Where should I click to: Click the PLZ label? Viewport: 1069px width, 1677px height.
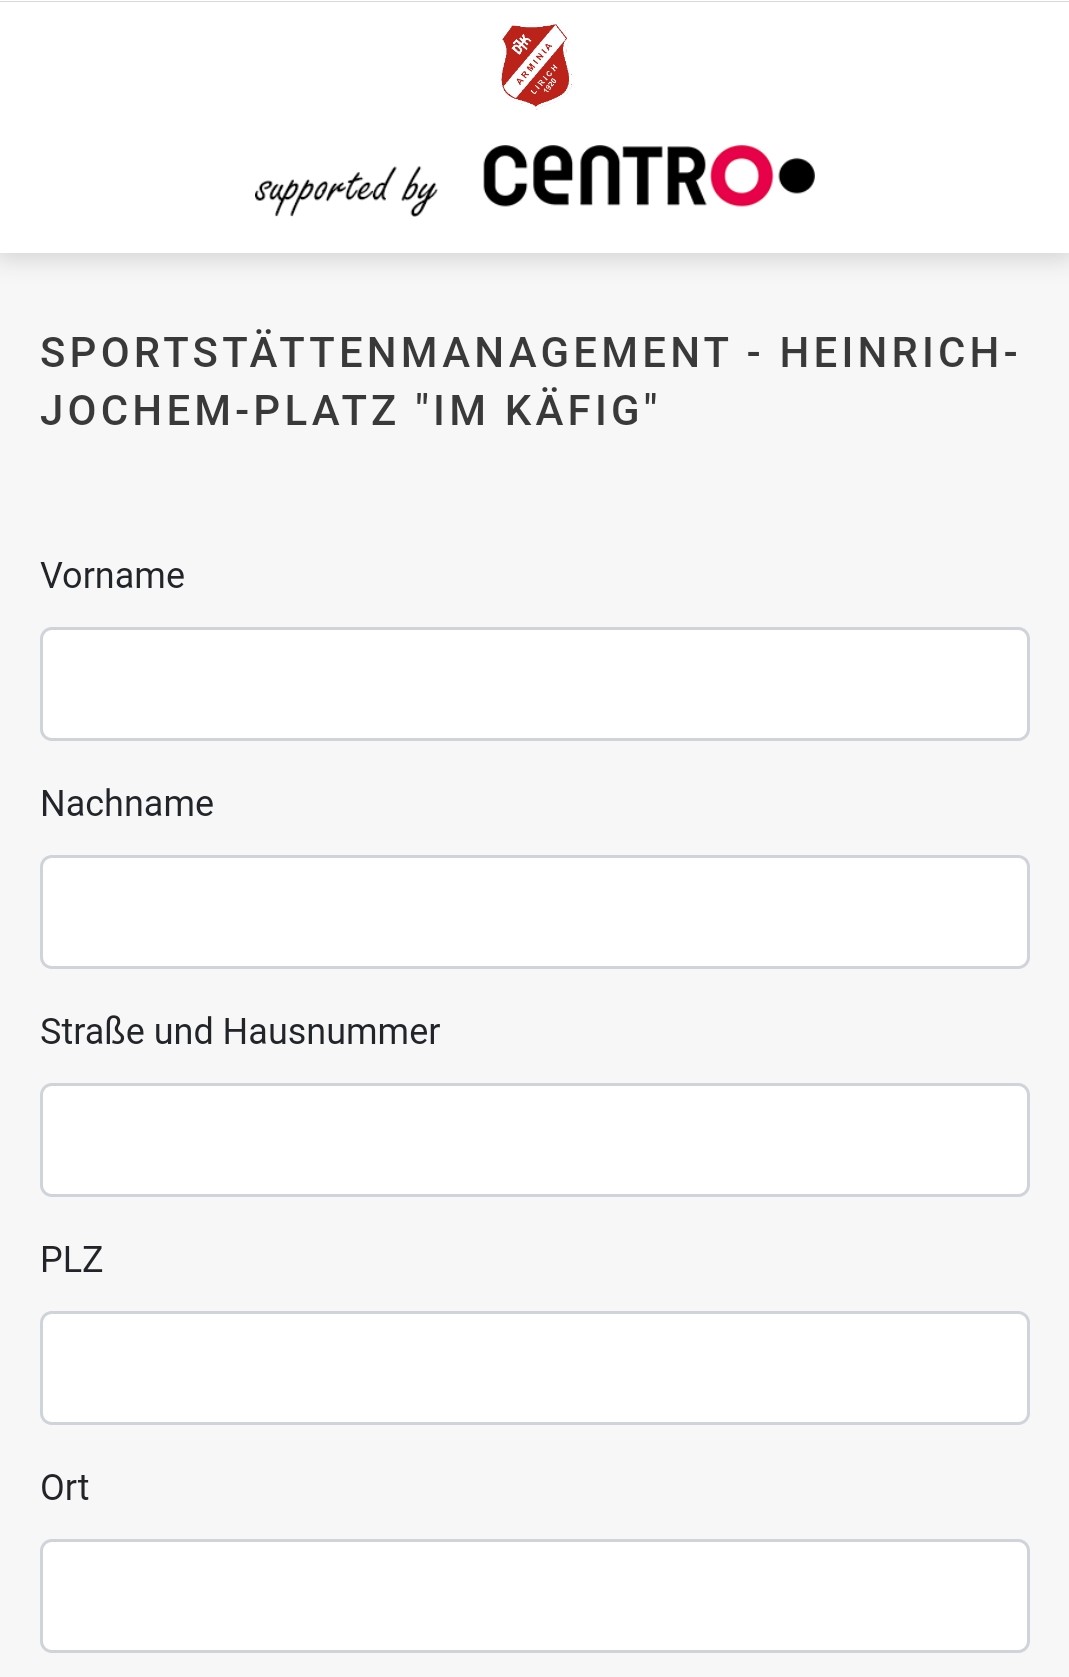72,1260
